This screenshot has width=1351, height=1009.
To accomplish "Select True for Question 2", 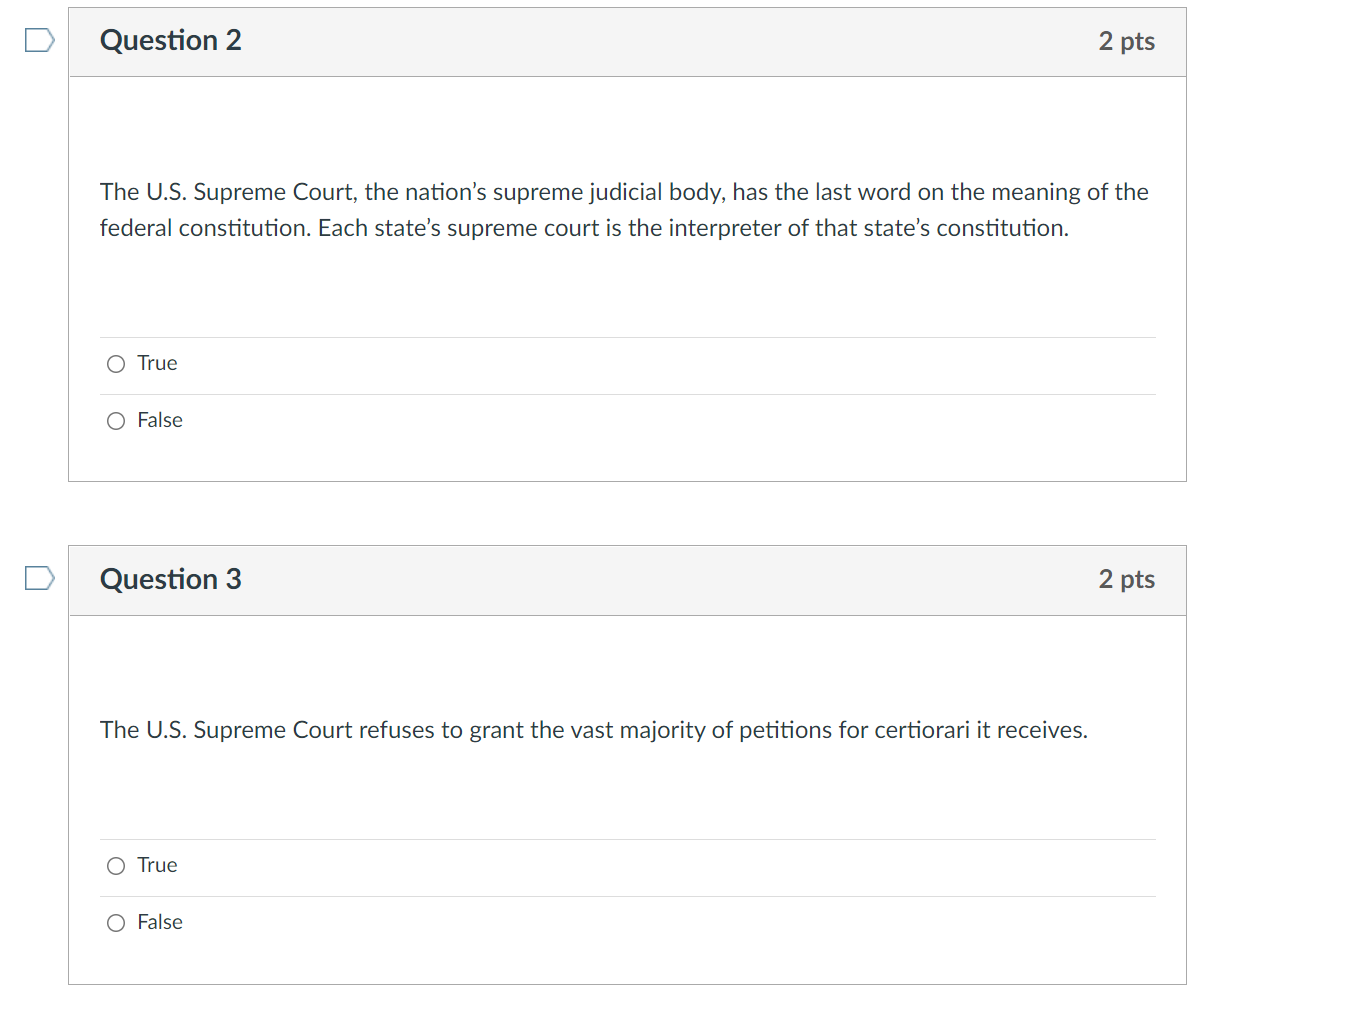I will coord(115,363).
